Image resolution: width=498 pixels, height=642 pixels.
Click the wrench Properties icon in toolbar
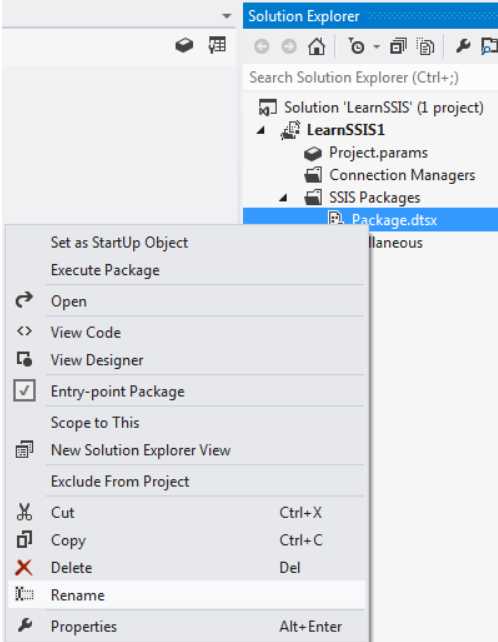point(463,46)
